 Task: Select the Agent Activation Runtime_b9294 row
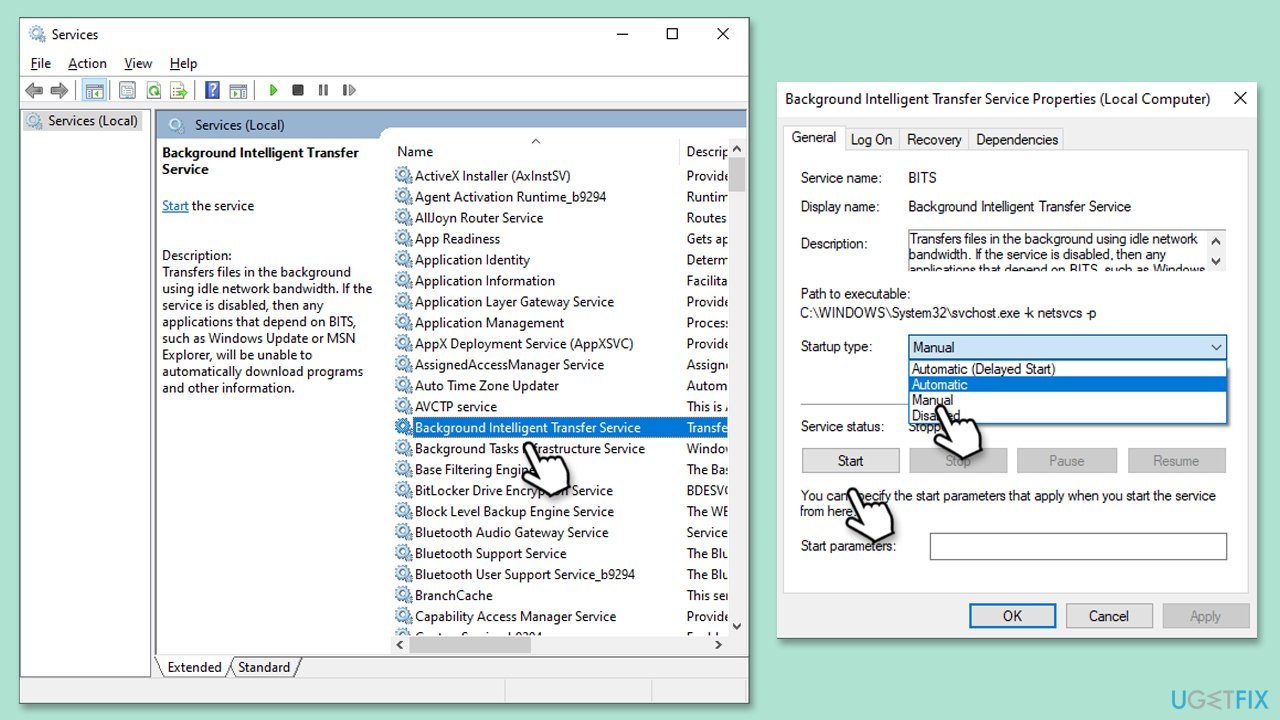pyautogui.click(x=560, y=197)
